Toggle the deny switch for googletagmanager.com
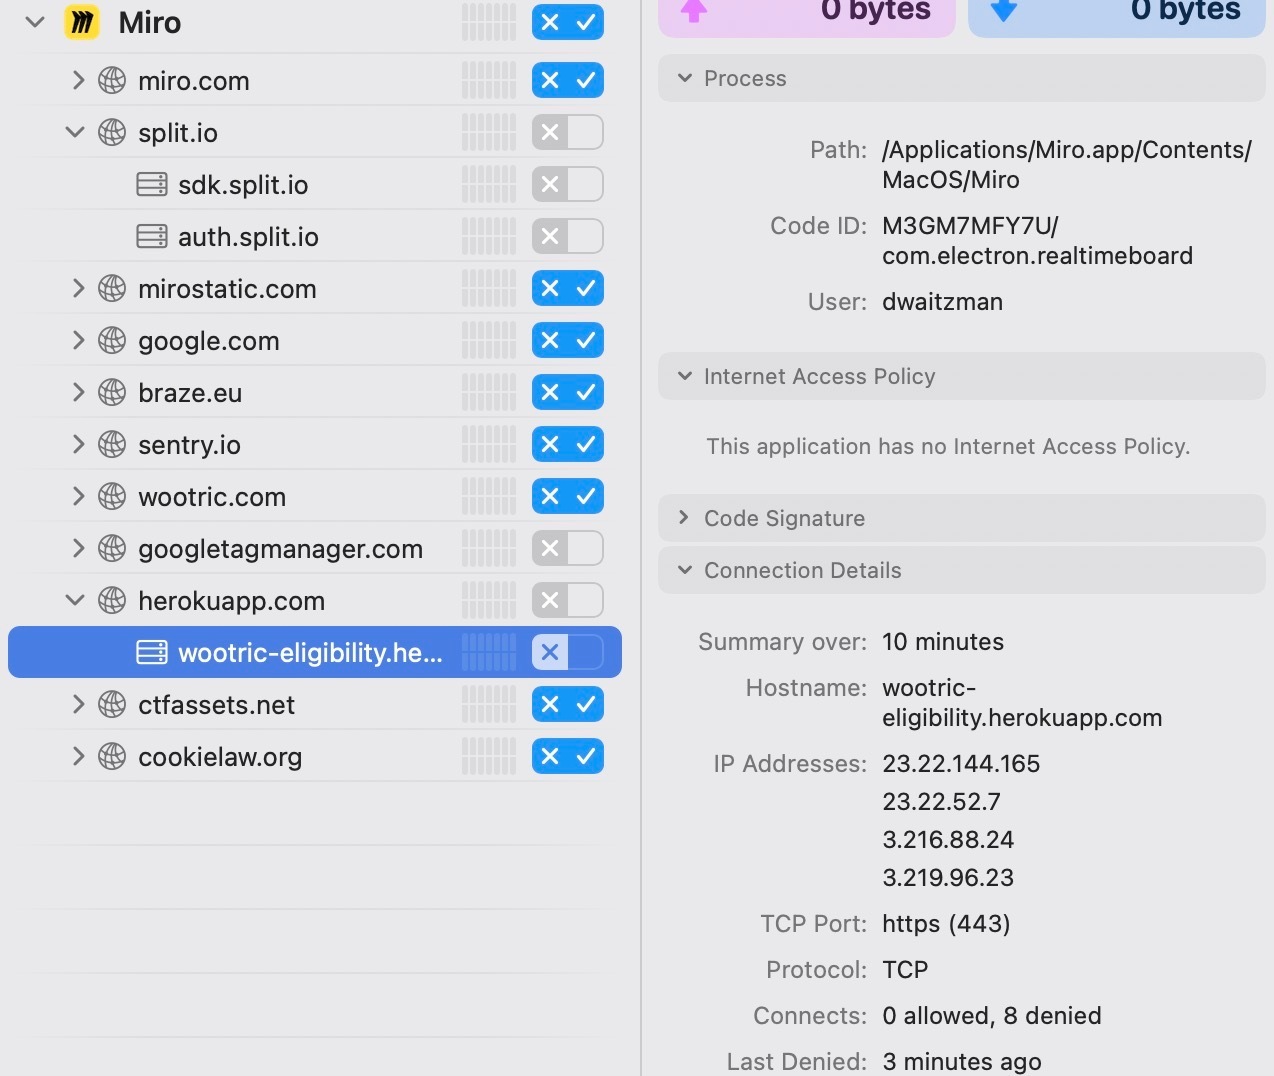This screenshot has width=1274, height=1076. pos(568,548)
